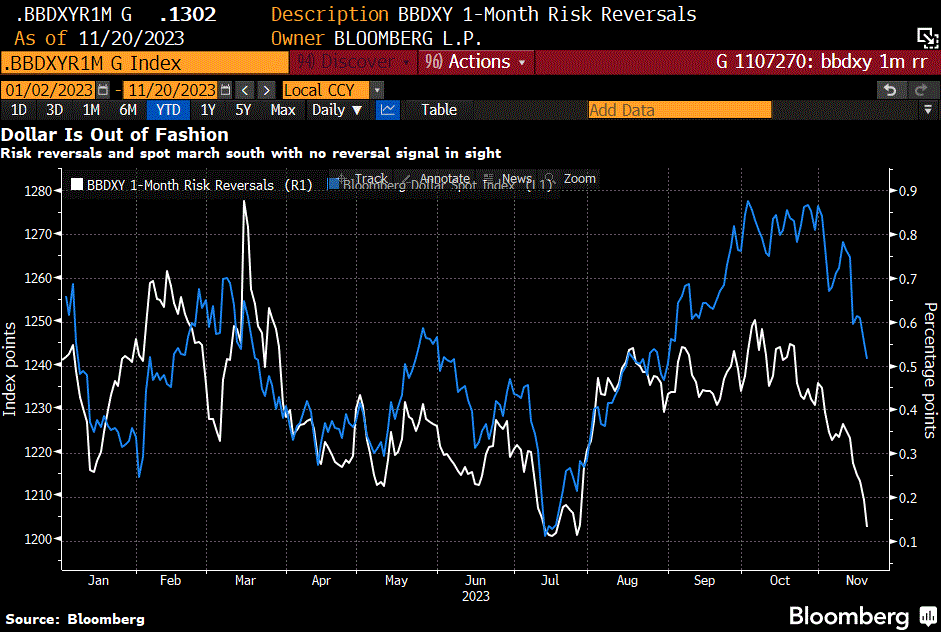
Task: Select the 3D range tab
Action: [55, 110]
